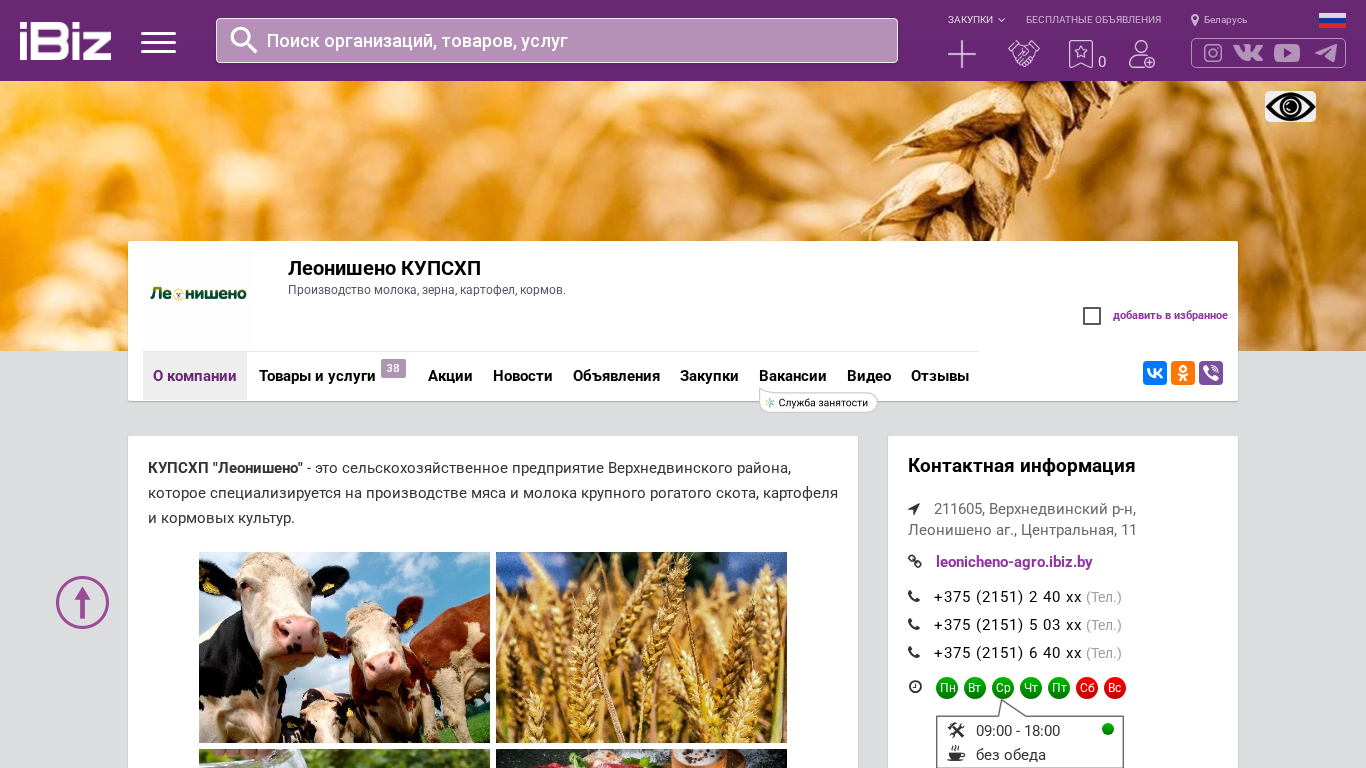
Task: Go to the Объявления tab
Action: coord(616,376)
